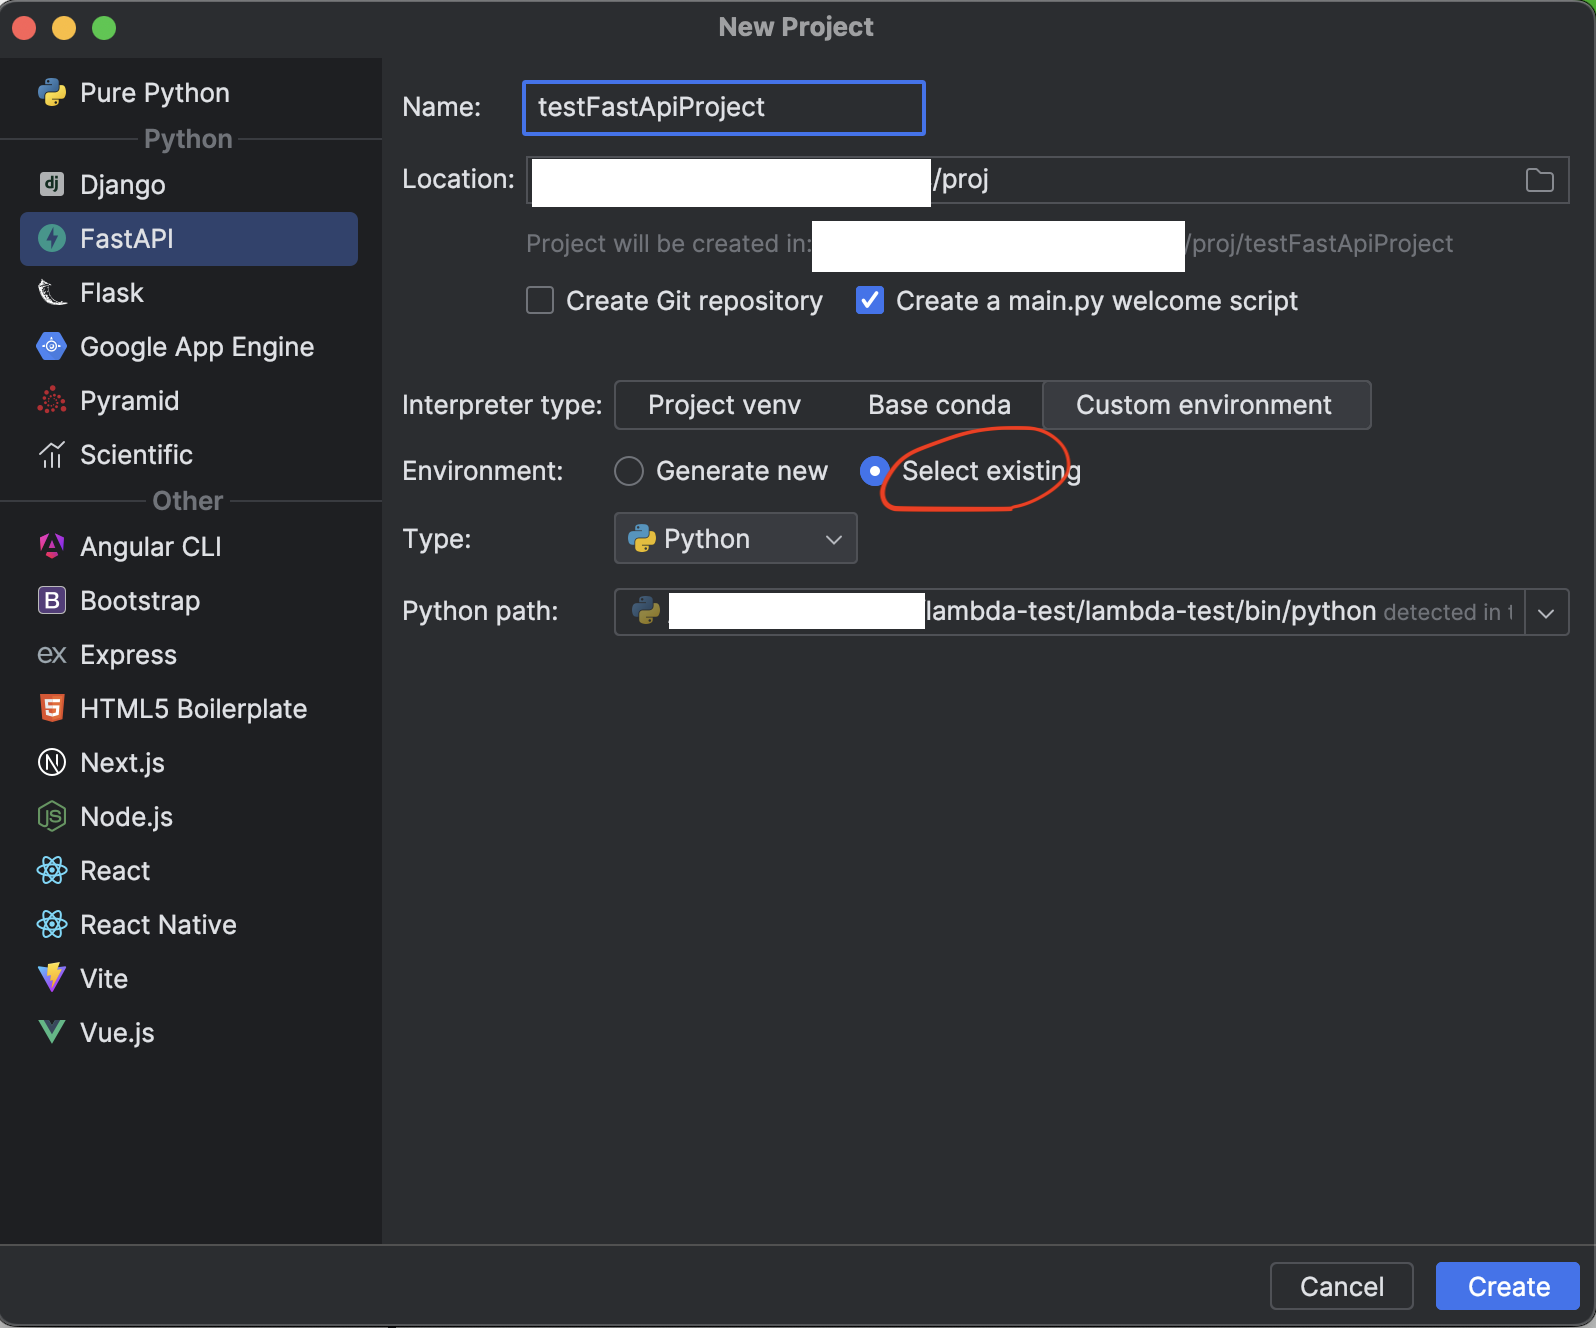The height and width of the screenshot is (1328, 1596).
Task: Click the Google App Engine icon
Action: (x=52, y=347)
